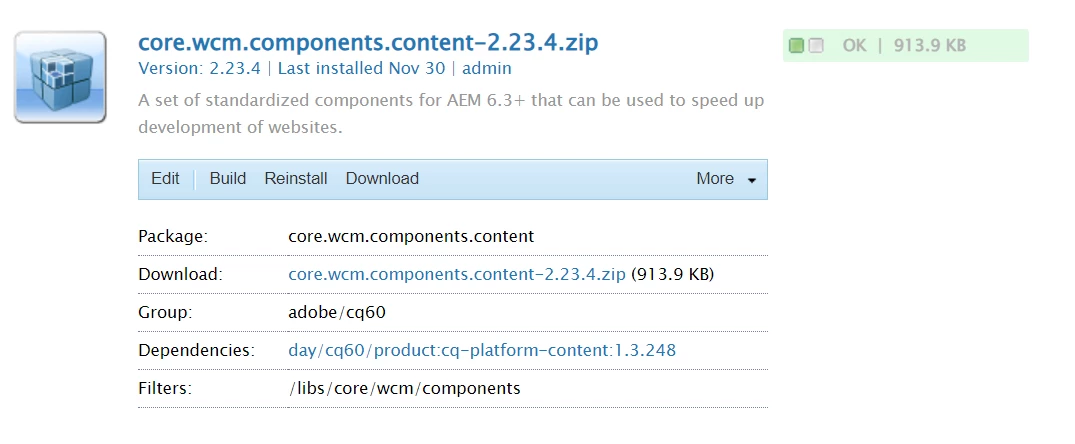
Task: Click Edit in the package toolbar
Action: point(165,179)
